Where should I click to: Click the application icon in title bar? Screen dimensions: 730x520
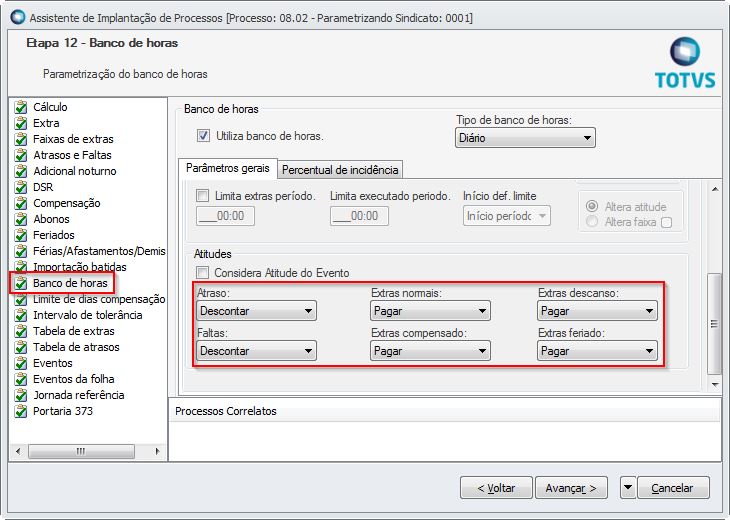pos(18,18)
